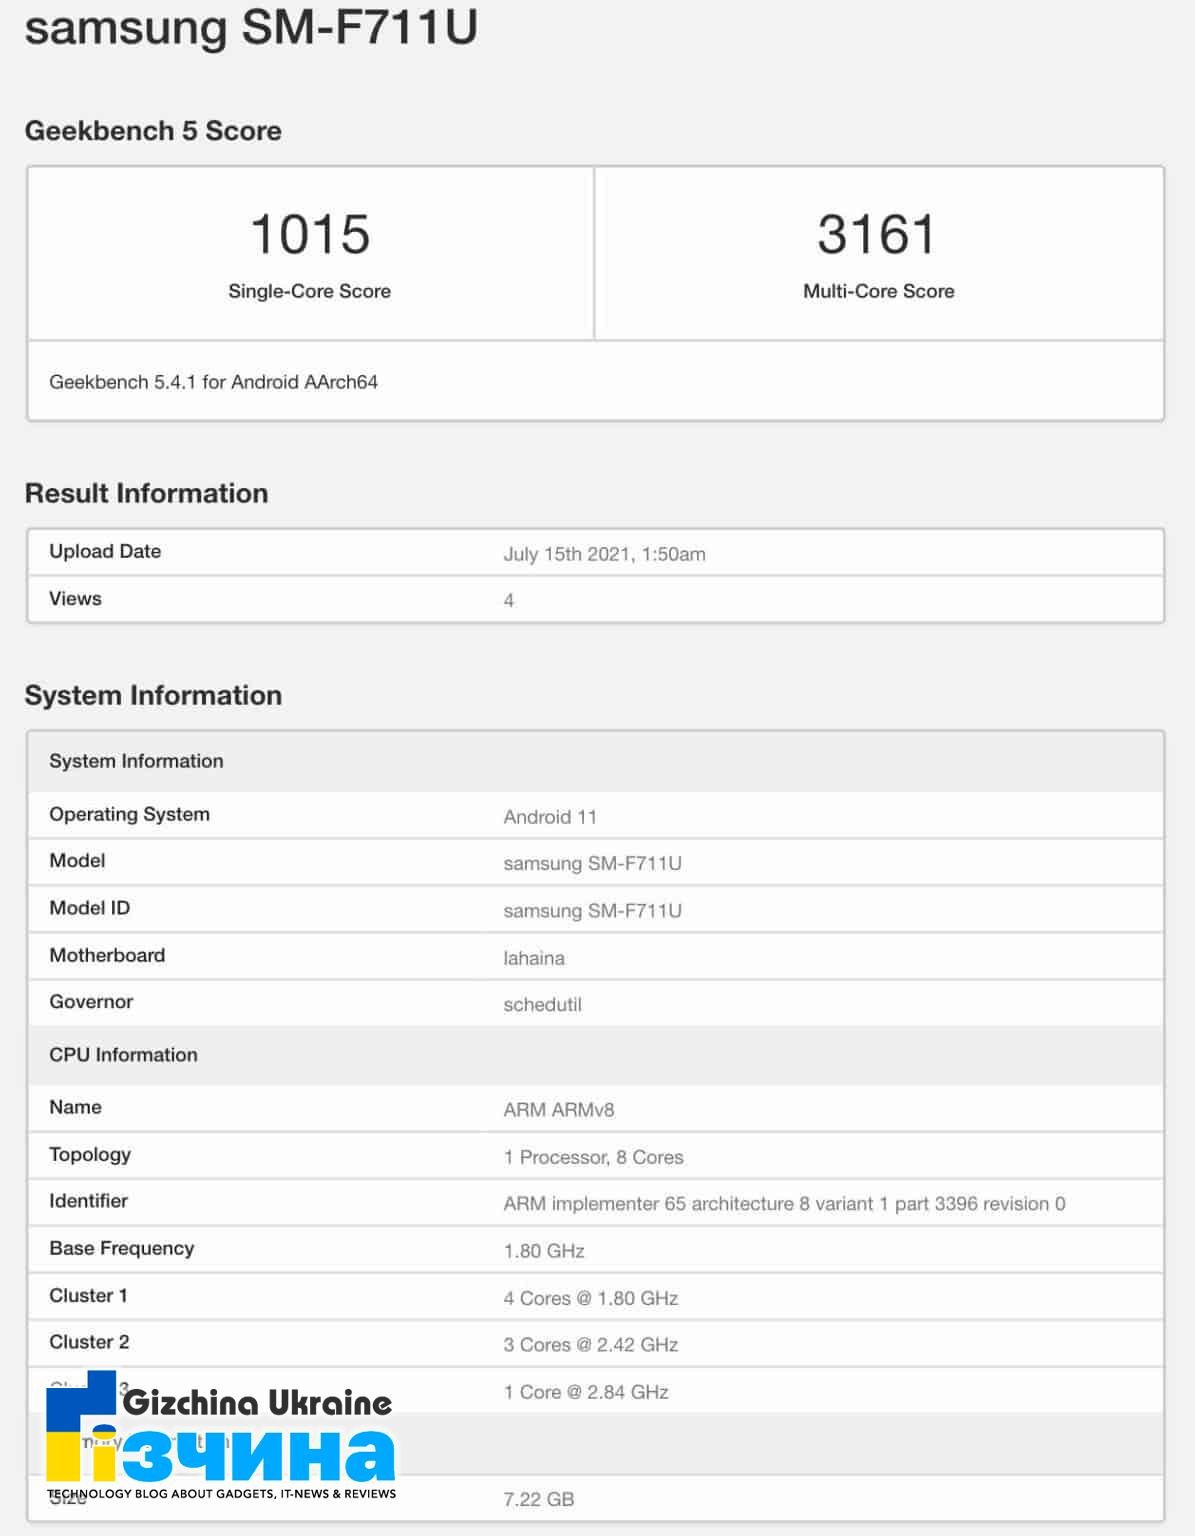The image size is (1195, 1536).
Task: Click the System Information heading
Action: coord(154,695)
